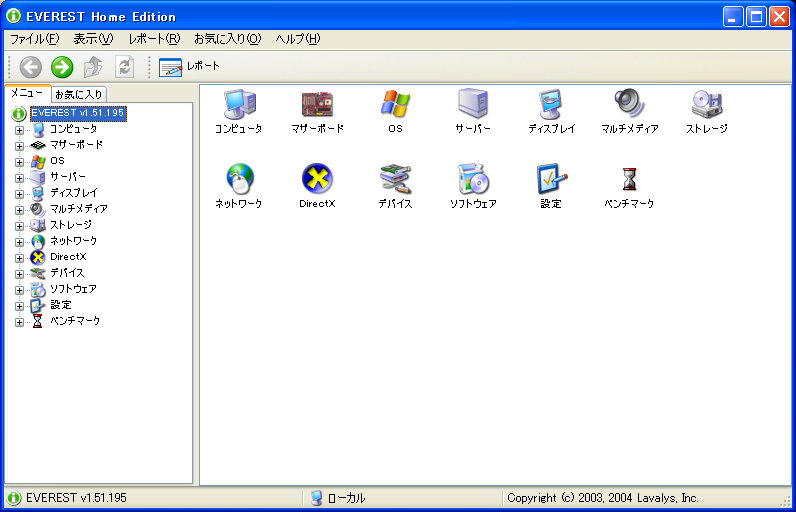Click the back arrow toolbar button
The height and width of the screenshot is (512, 796).
(x=31, y=67)
